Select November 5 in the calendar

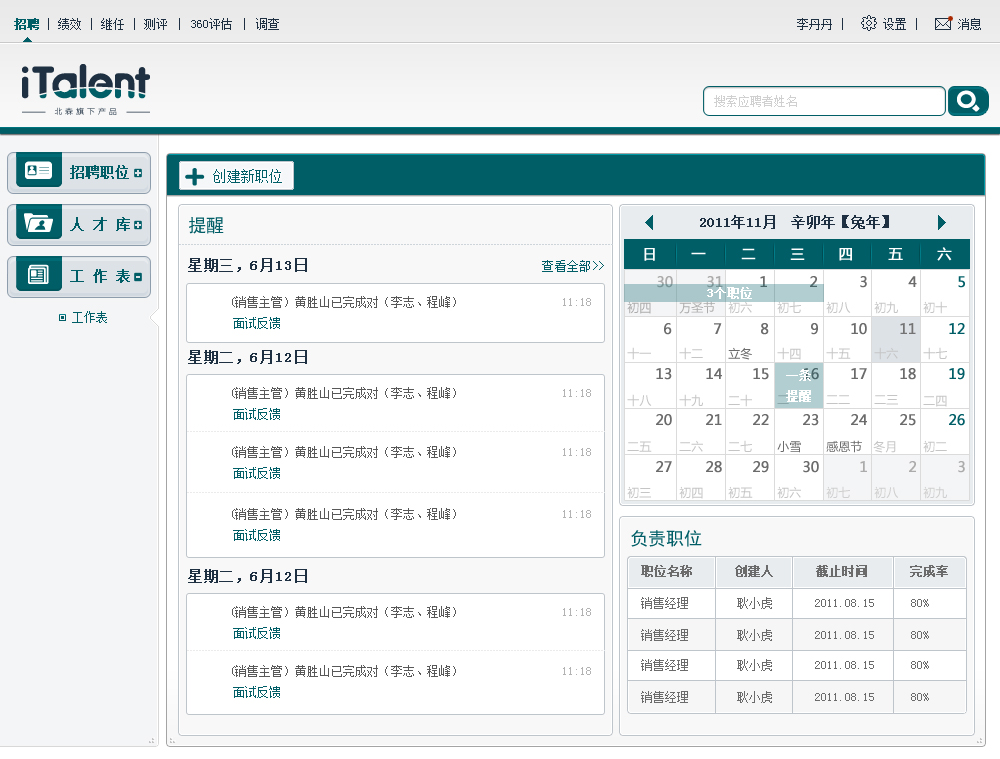(x=945, y=293)
